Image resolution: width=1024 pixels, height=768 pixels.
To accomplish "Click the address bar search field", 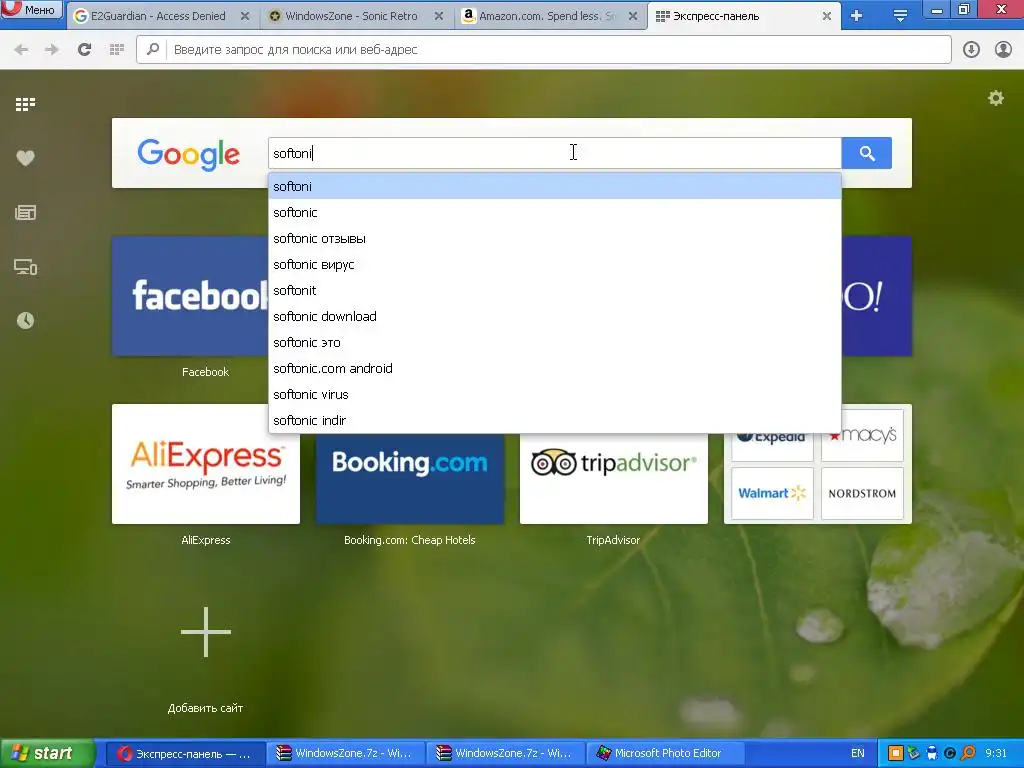I will click(x=543, y=50).
